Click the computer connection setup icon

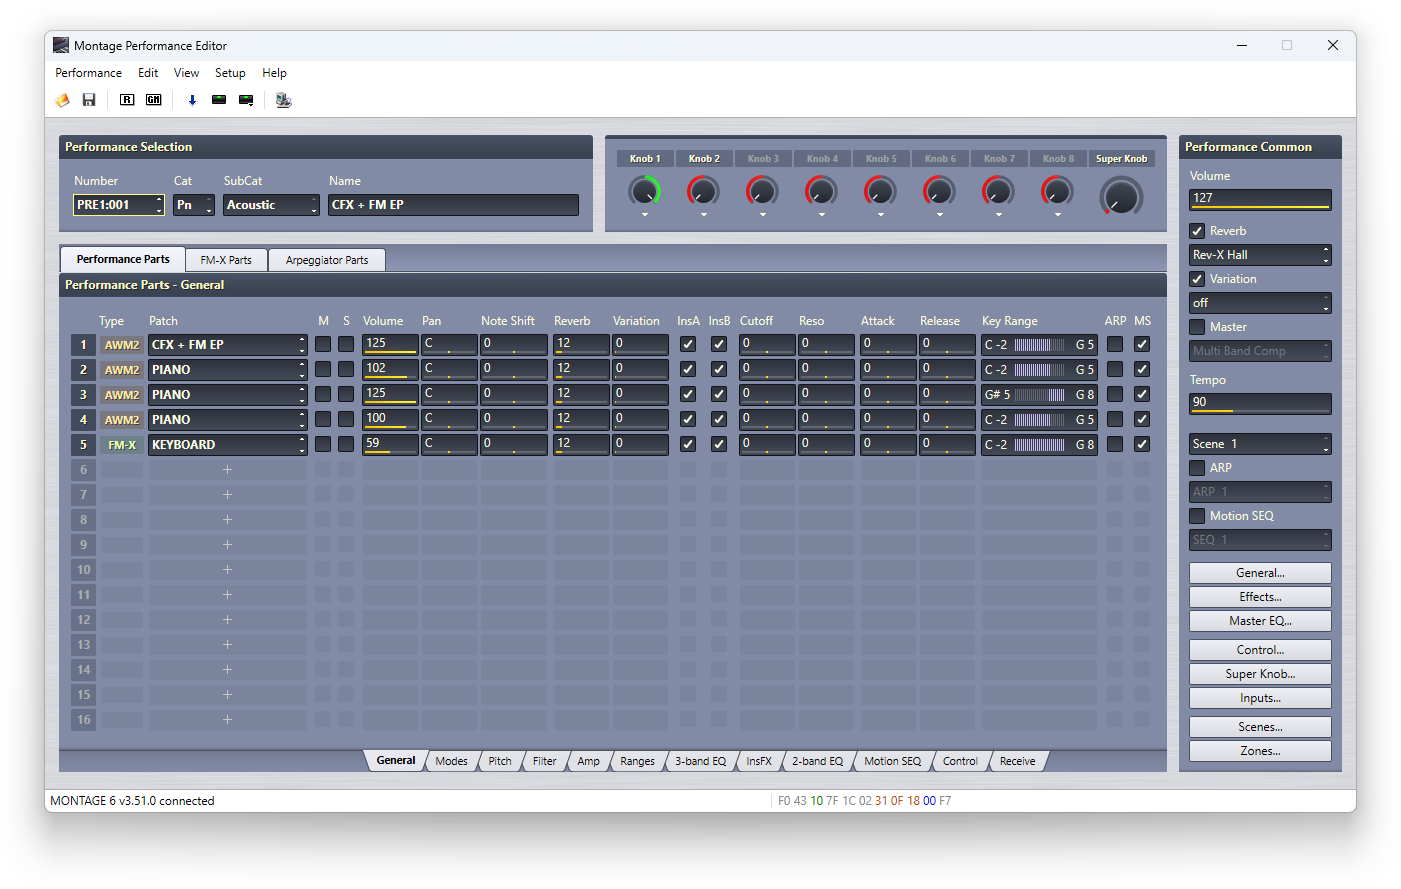click(x=283, y=100)
